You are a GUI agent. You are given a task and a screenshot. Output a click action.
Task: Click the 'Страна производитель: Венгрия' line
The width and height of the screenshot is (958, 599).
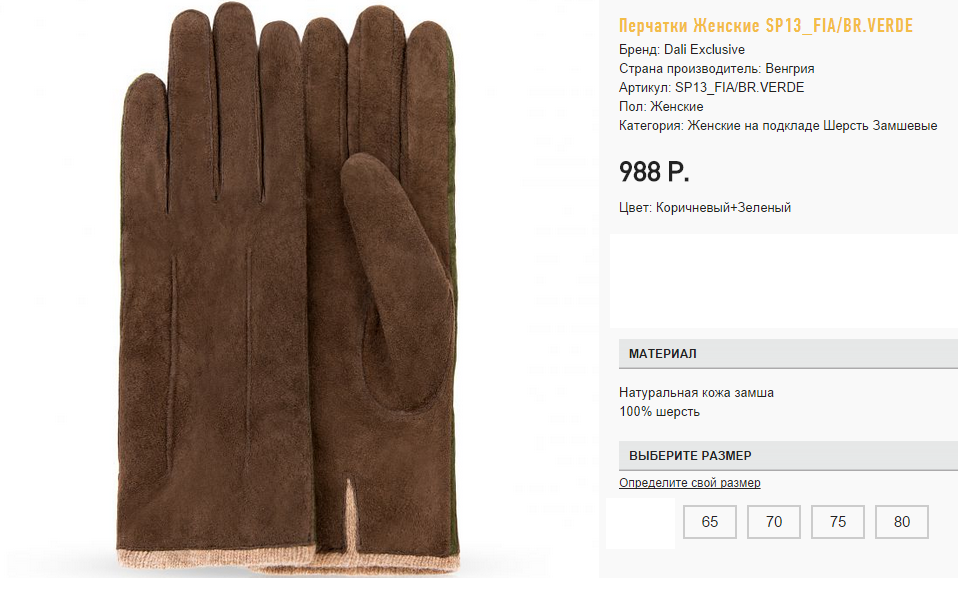click(x=717, y=68)
